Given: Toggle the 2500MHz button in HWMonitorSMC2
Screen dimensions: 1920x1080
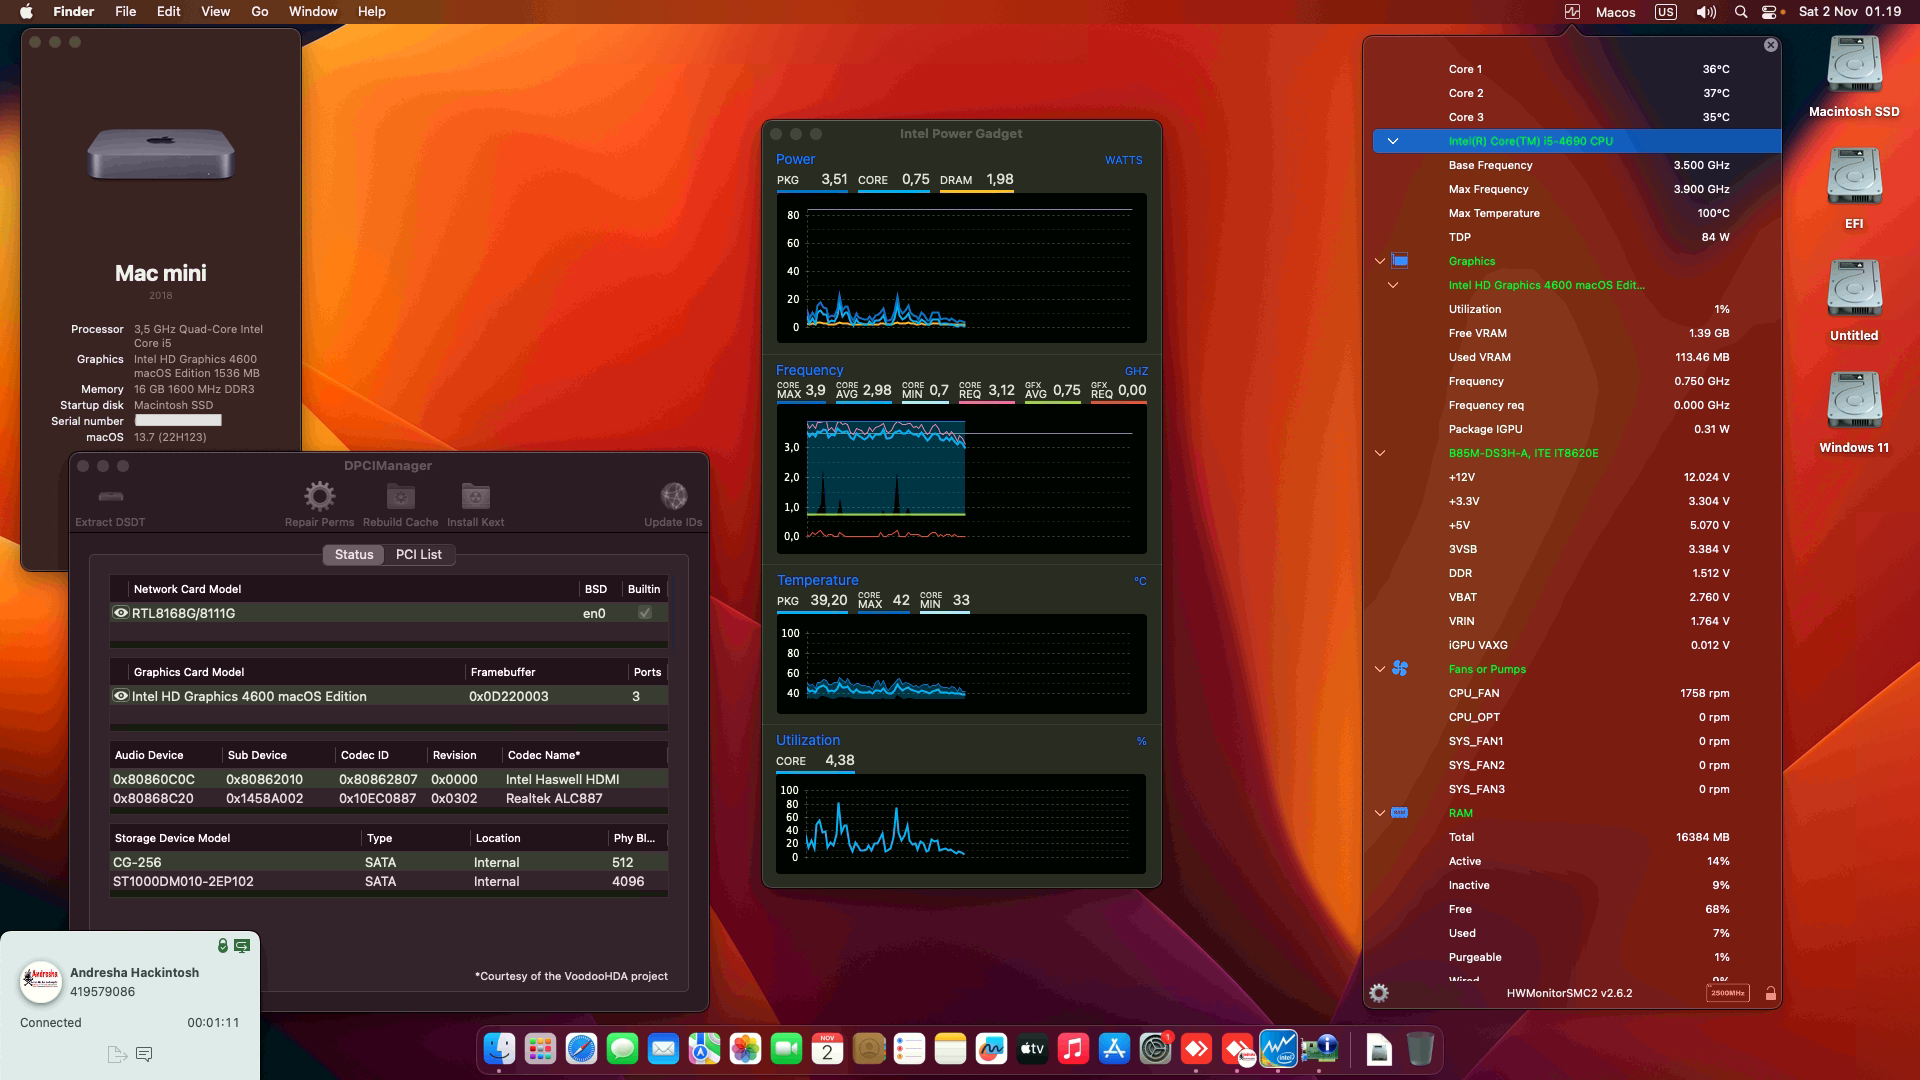Looking at the screenshot, I should pos(1727,993).
